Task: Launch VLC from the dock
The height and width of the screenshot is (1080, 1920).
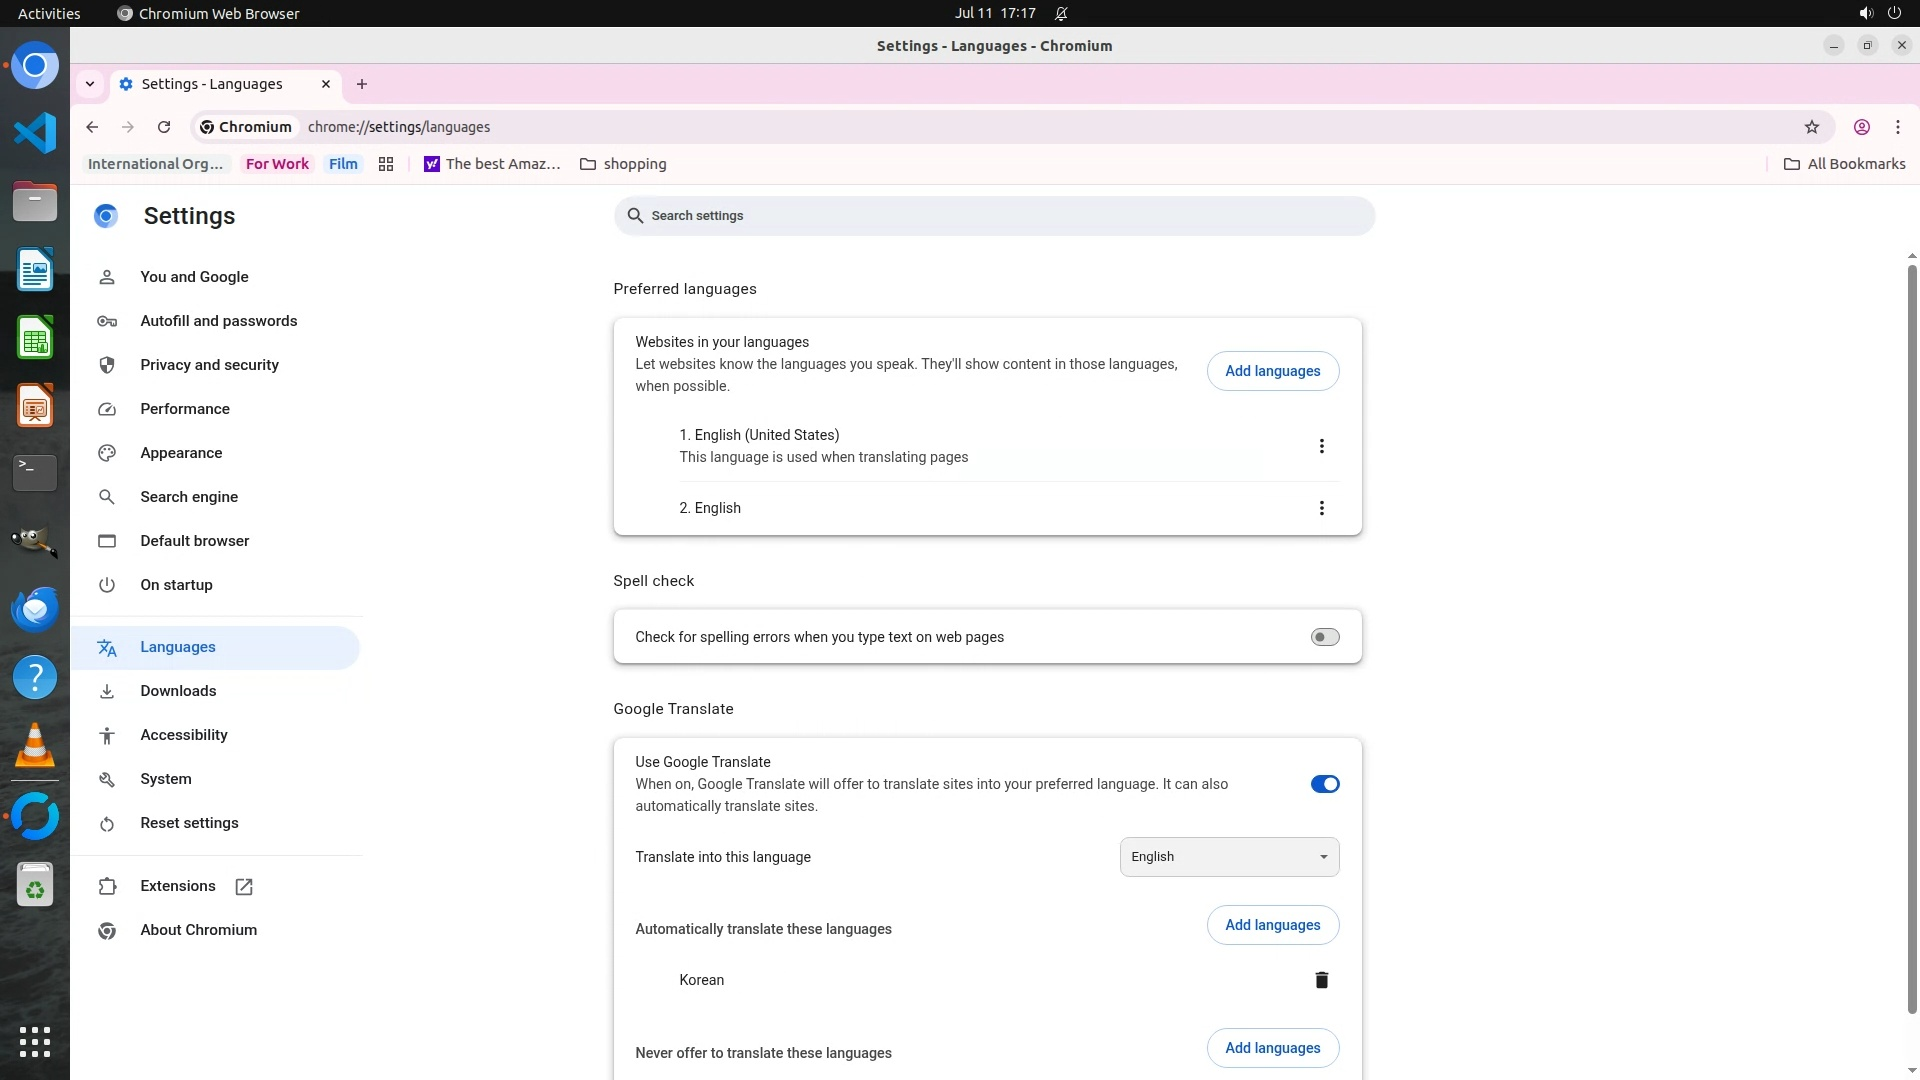Action: coord(35,745)
